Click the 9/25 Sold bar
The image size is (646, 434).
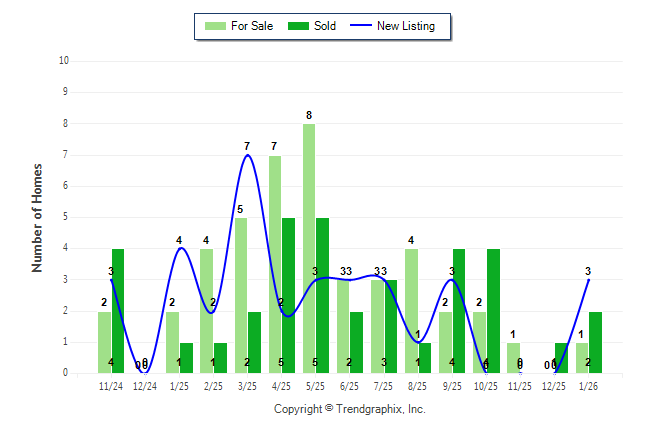459,310
